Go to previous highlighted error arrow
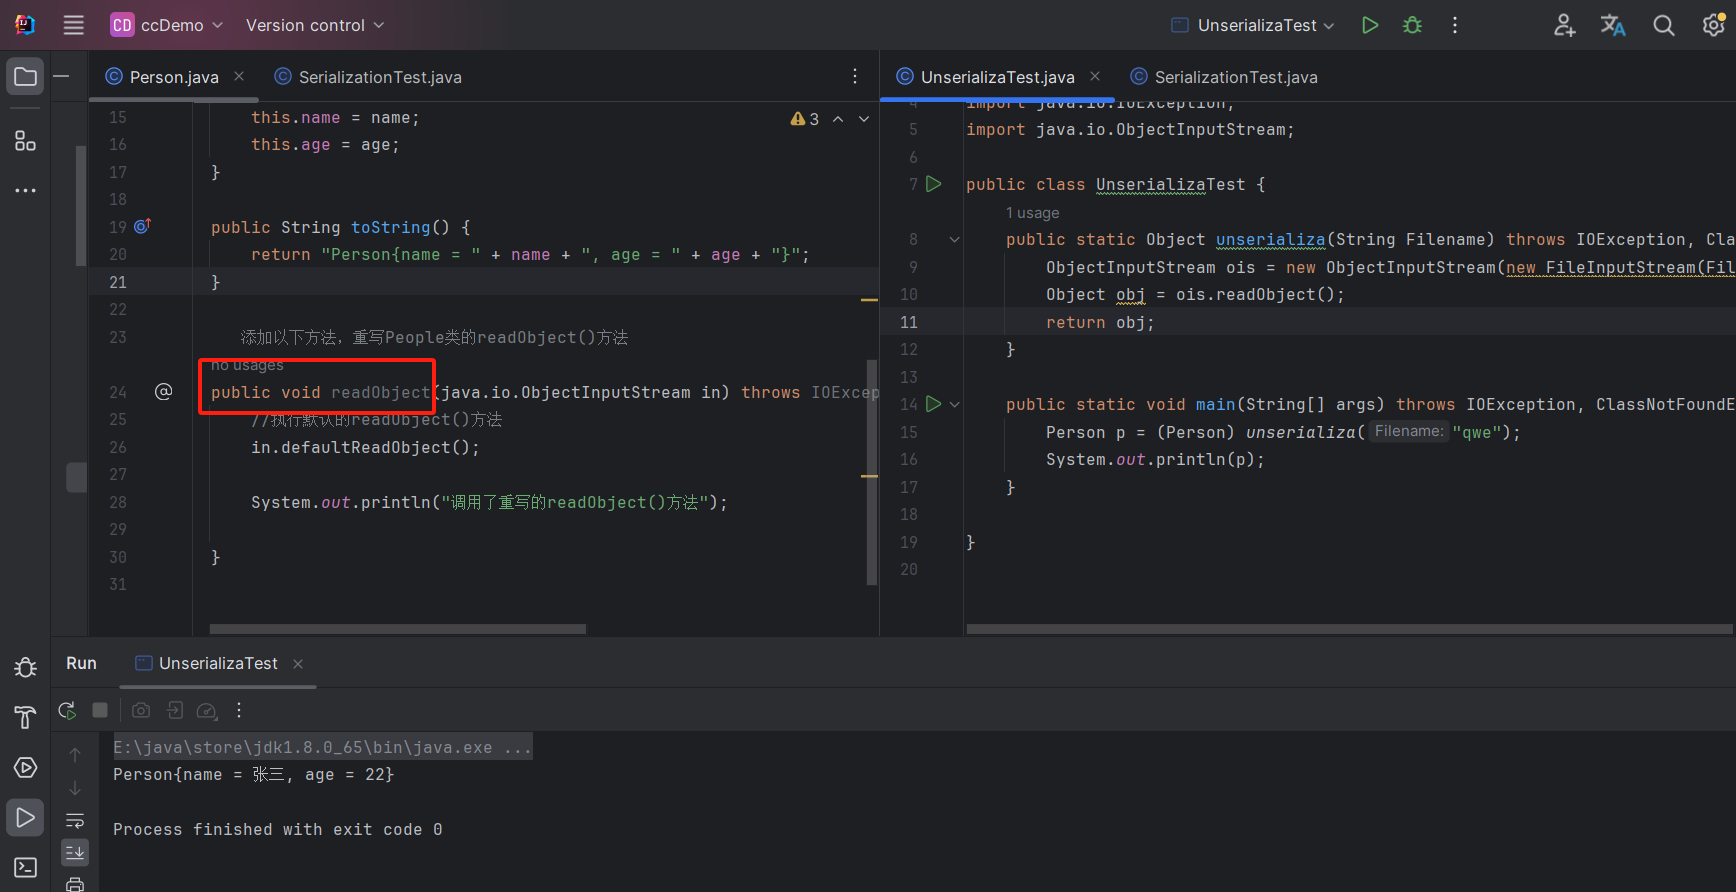This screenshot has width=1736, height=892. point(838,119)
